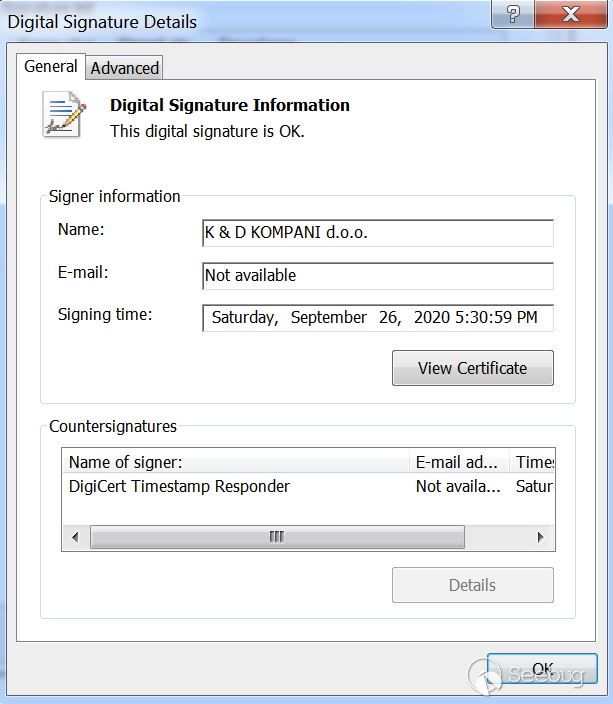This screenshot has height=704, width=613.
Task: Click the Signing time field
Action: pyautogui.click(x=377, y=318)
